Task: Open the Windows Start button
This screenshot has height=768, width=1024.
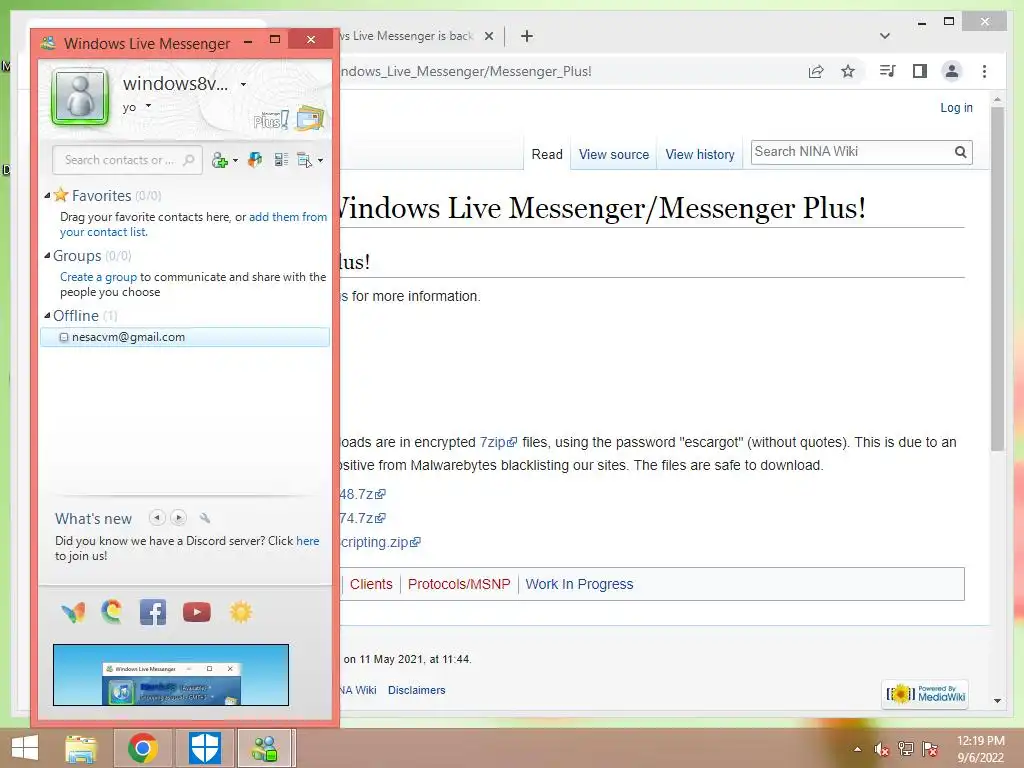Action: (x=25, y=748)
